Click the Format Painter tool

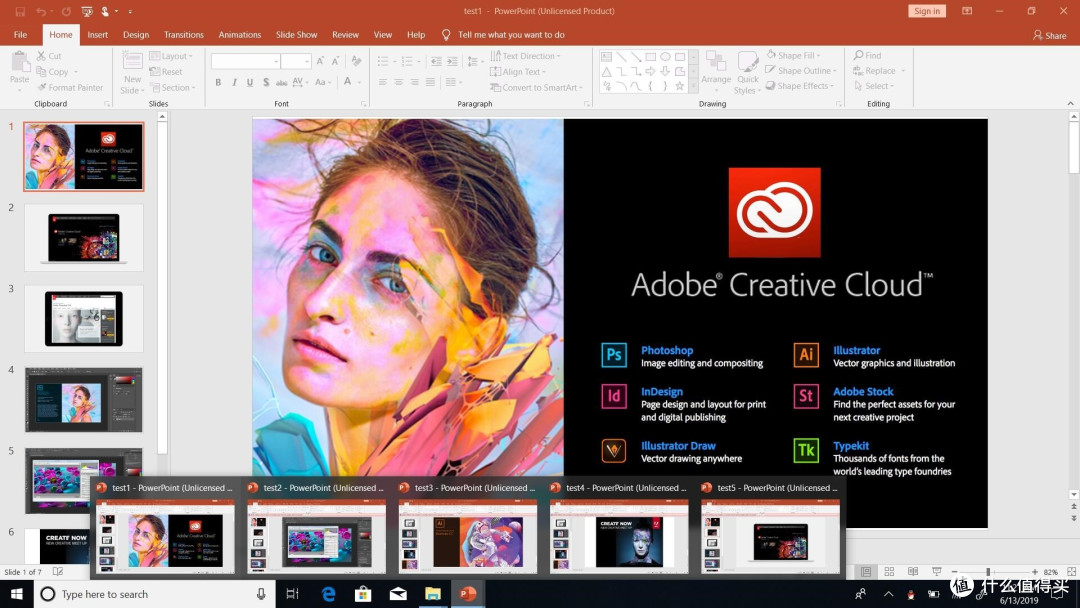pos(70,87)
